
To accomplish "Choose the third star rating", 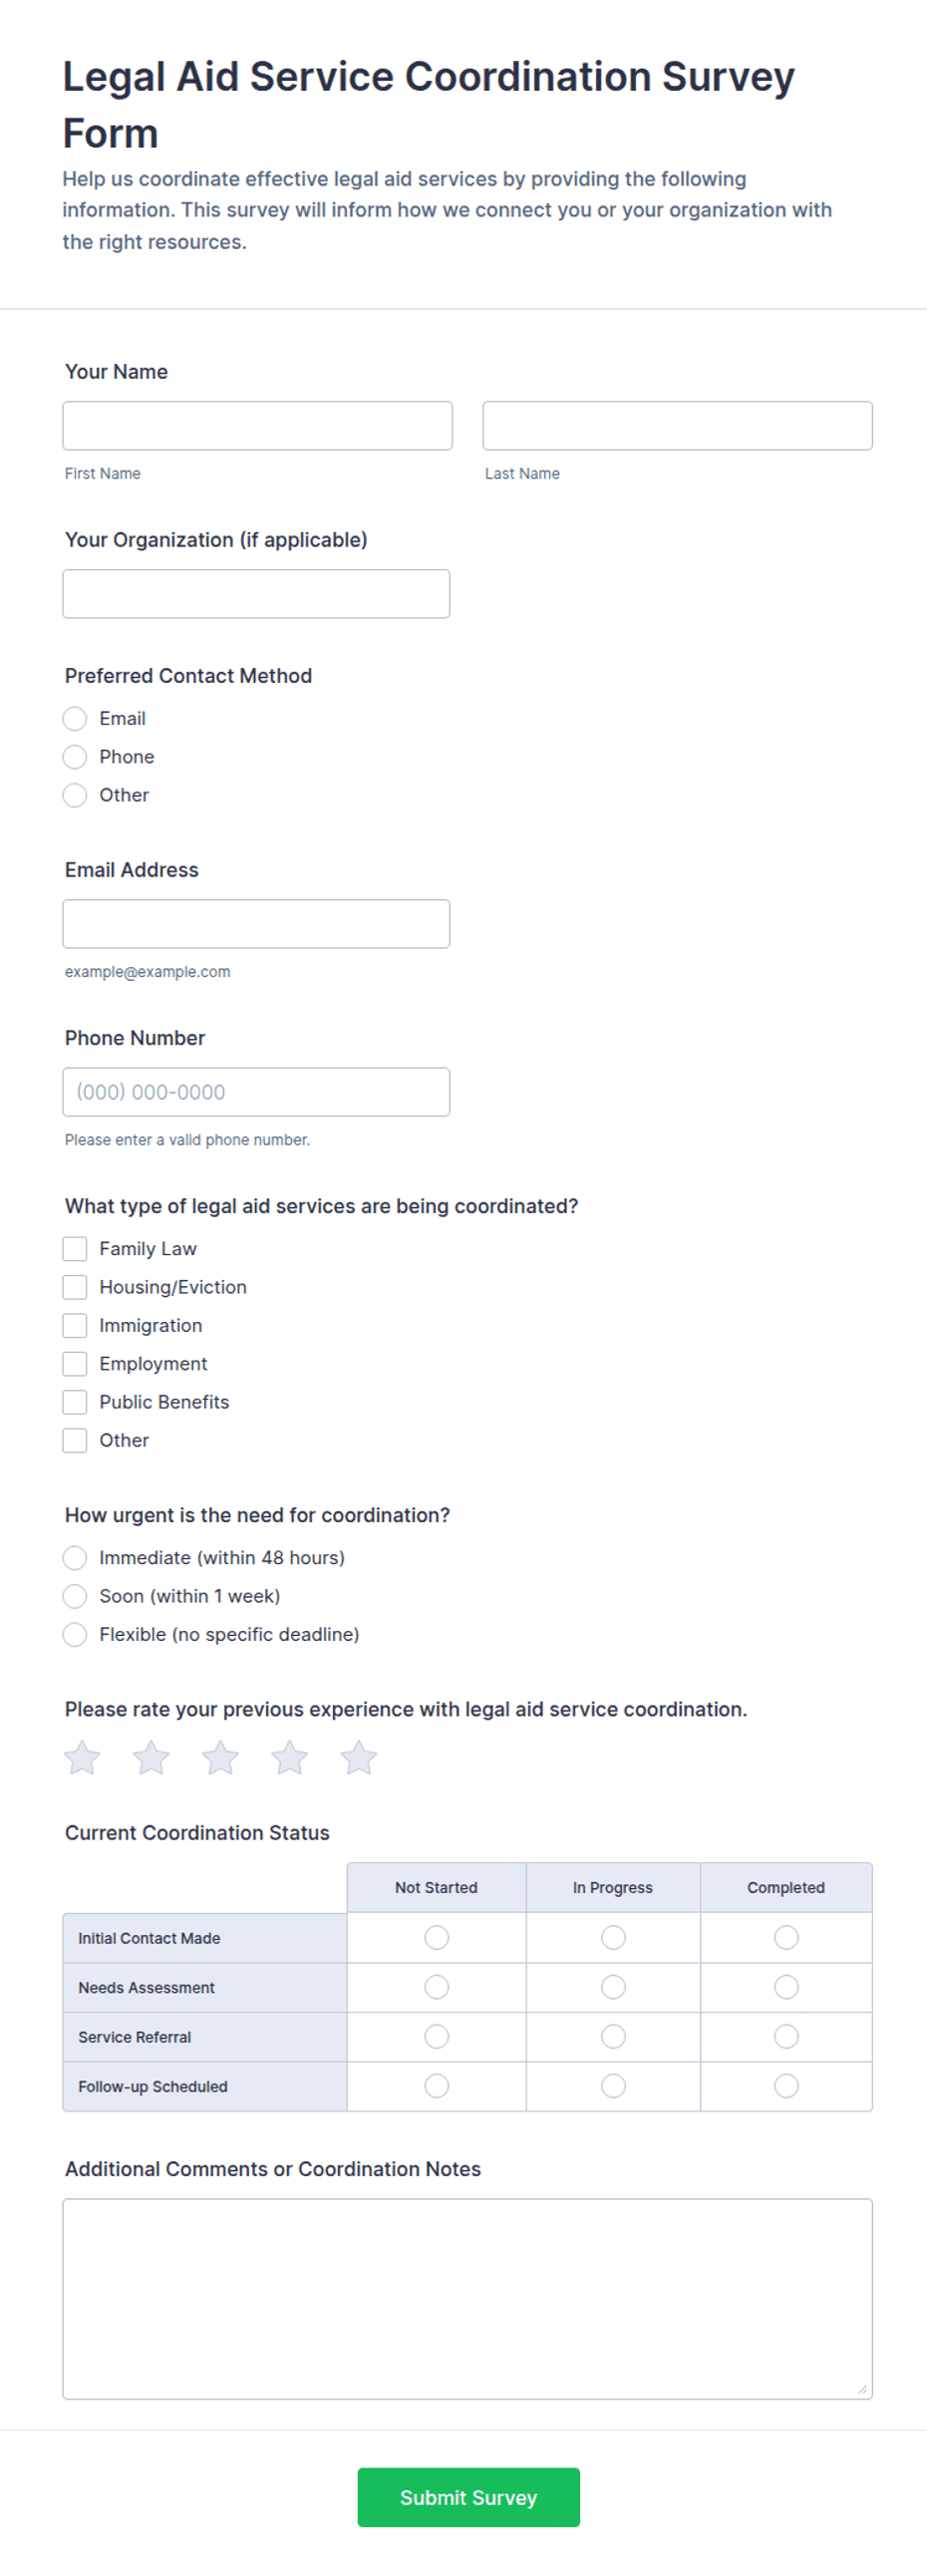I will point(220,1758).
